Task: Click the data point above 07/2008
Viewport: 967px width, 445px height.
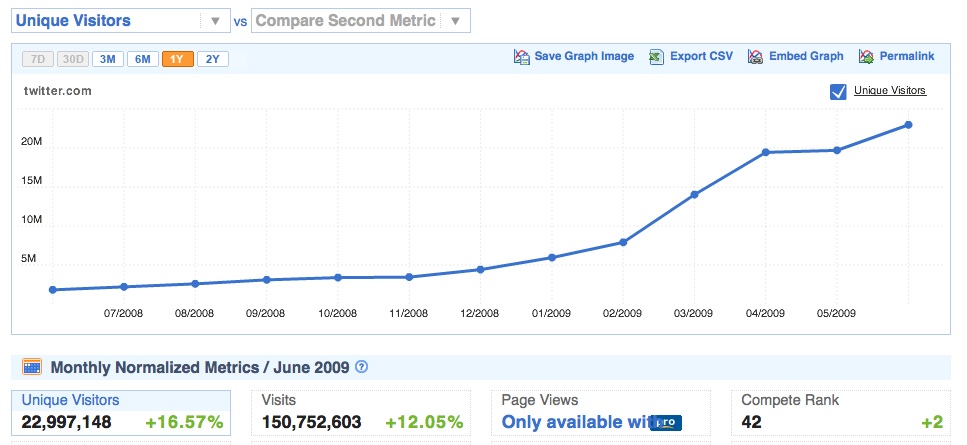Action: 124,287
